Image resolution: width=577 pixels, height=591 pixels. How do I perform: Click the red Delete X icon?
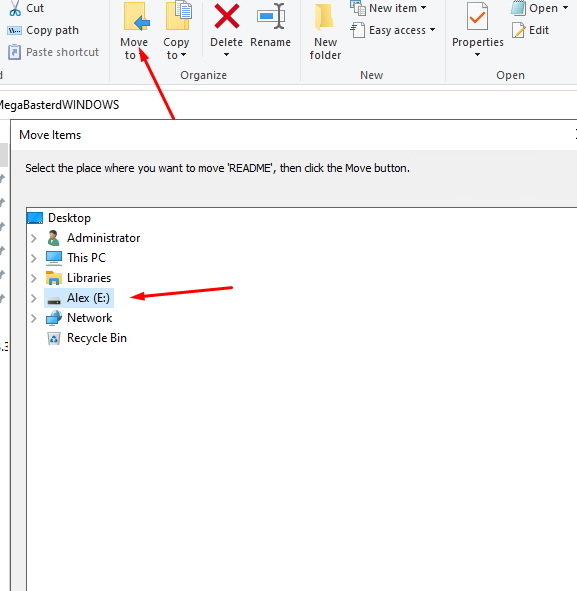click(x=227, y=16)
